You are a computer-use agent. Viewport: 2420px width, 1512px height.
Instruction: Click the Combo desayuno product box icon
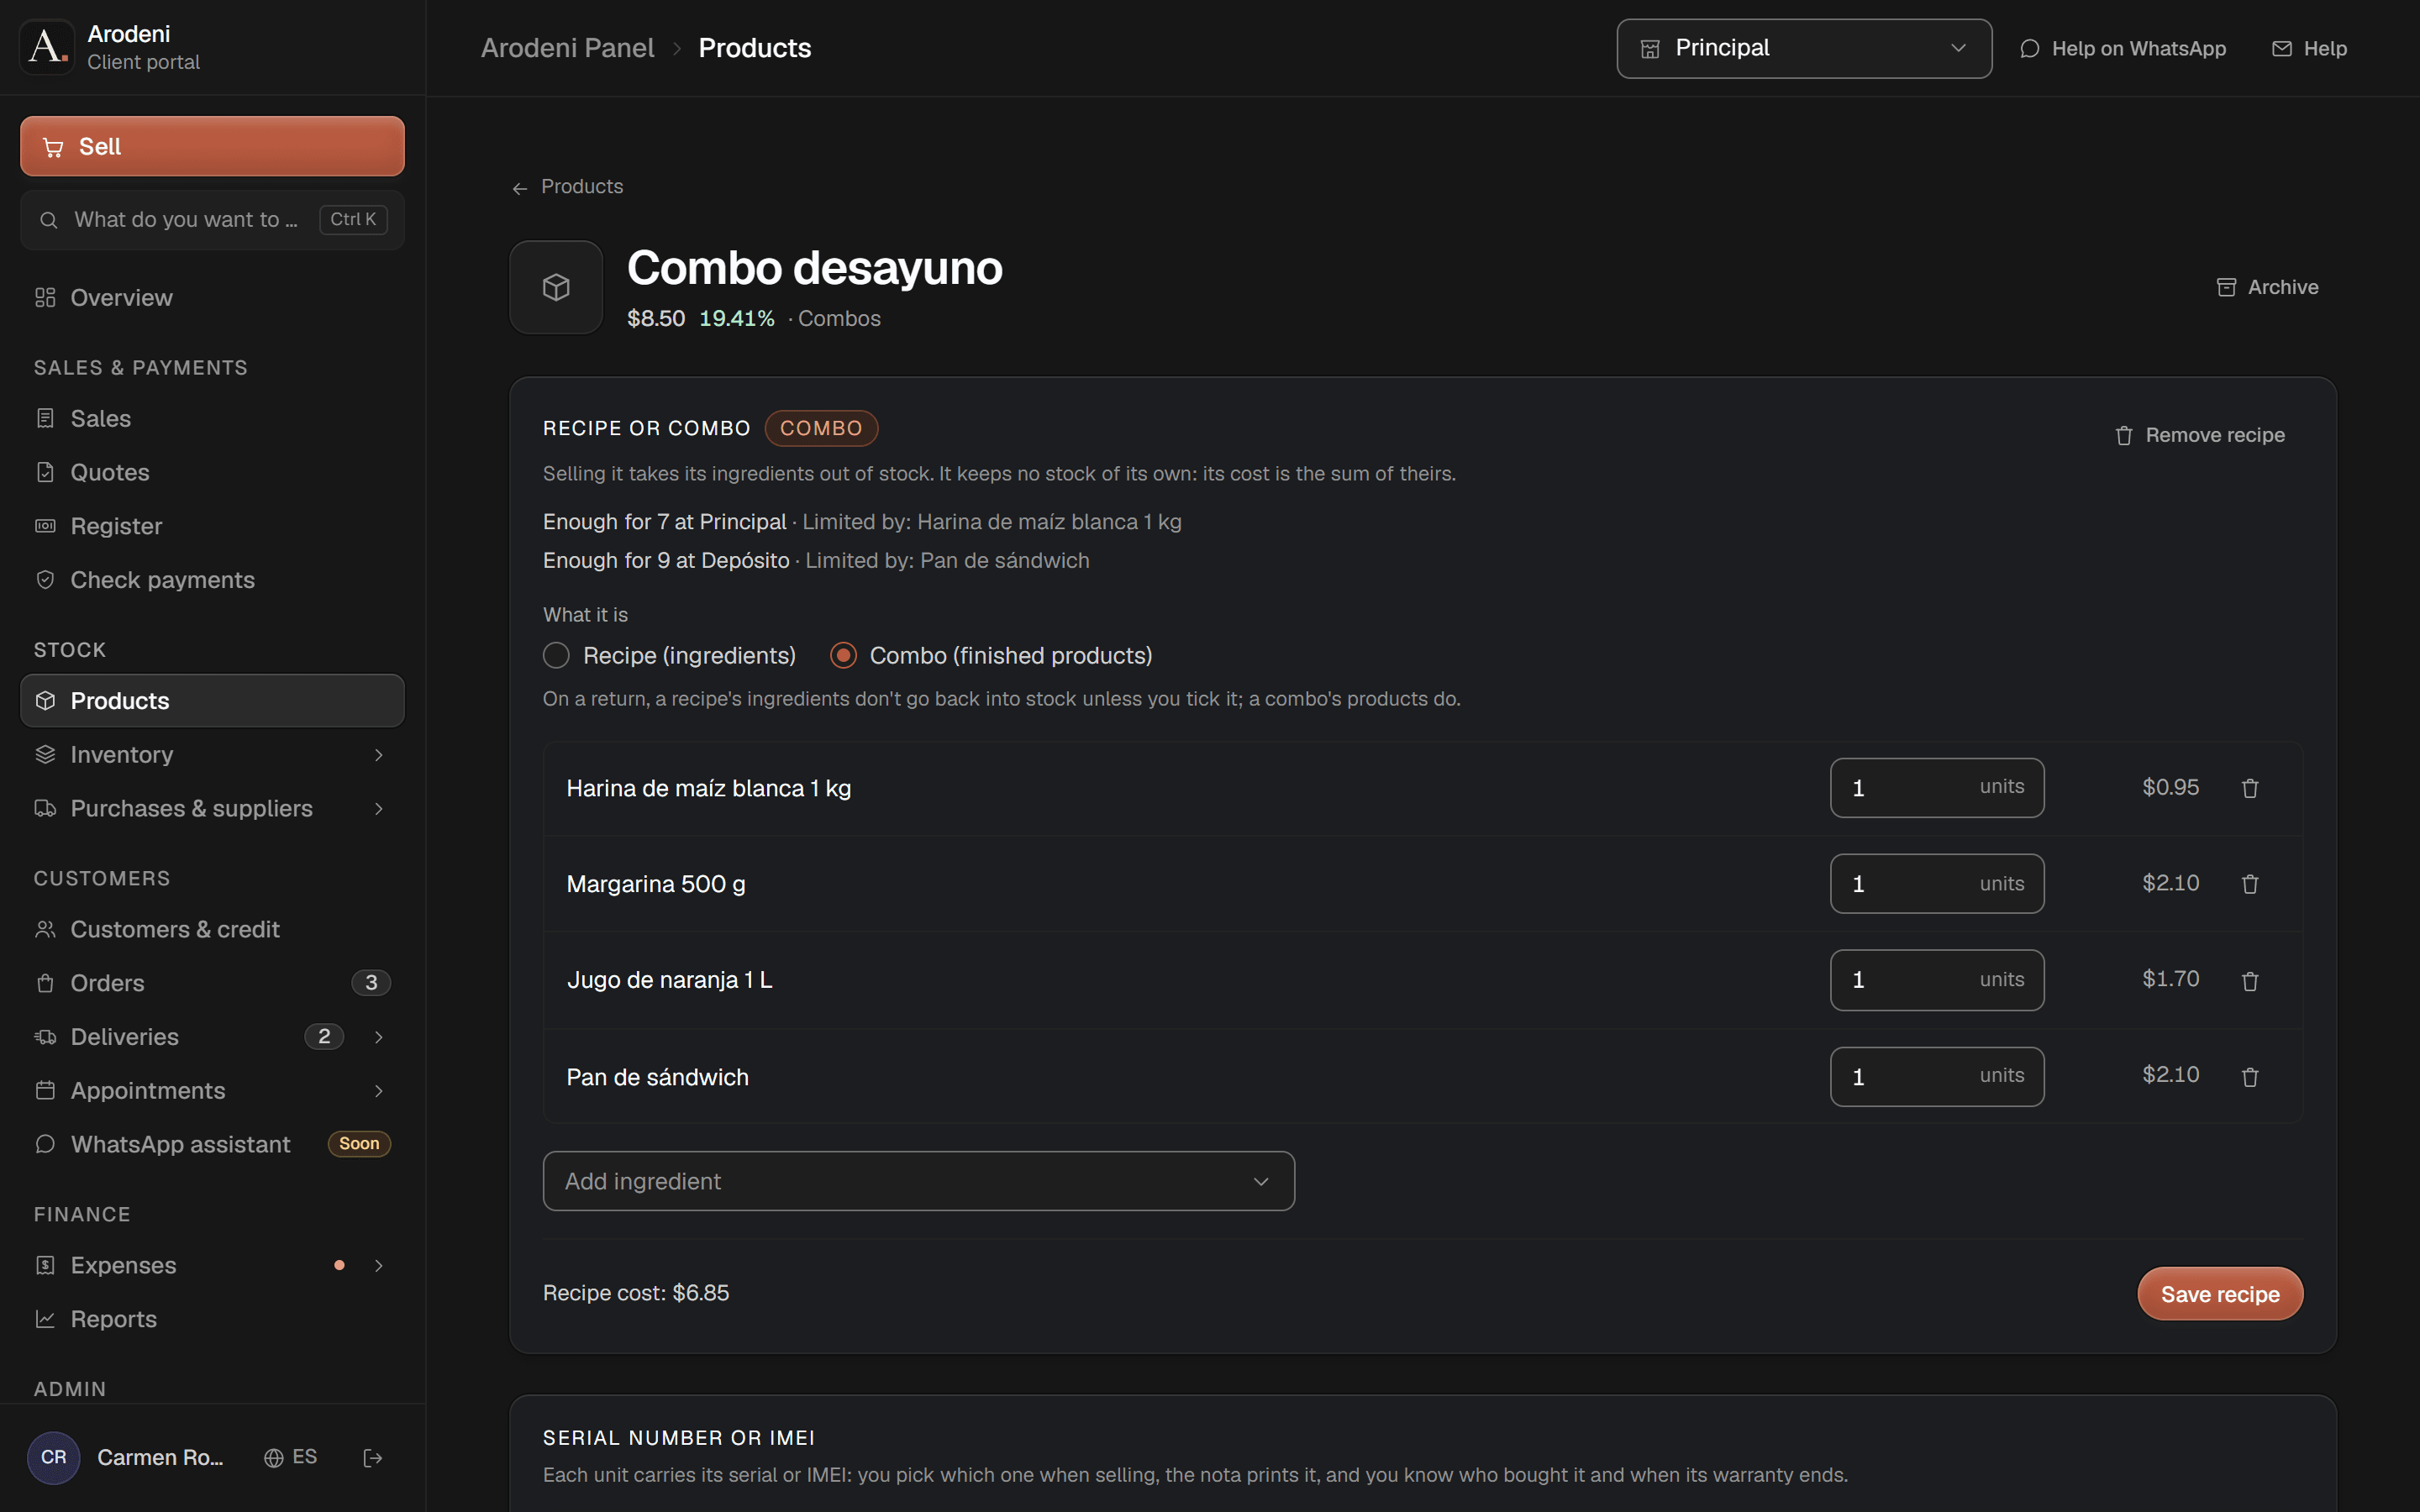click(556, 287)
